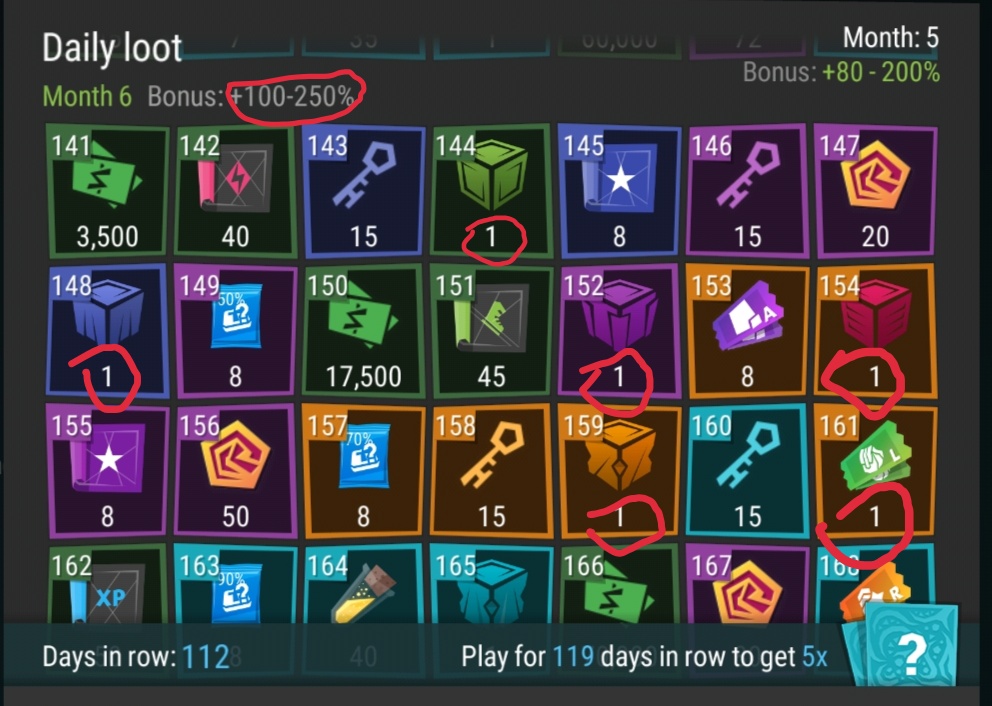This screenshot has height=706, width=992.
Task: Tap the day 155 purple star blueprint
Action: coord(108,471)
